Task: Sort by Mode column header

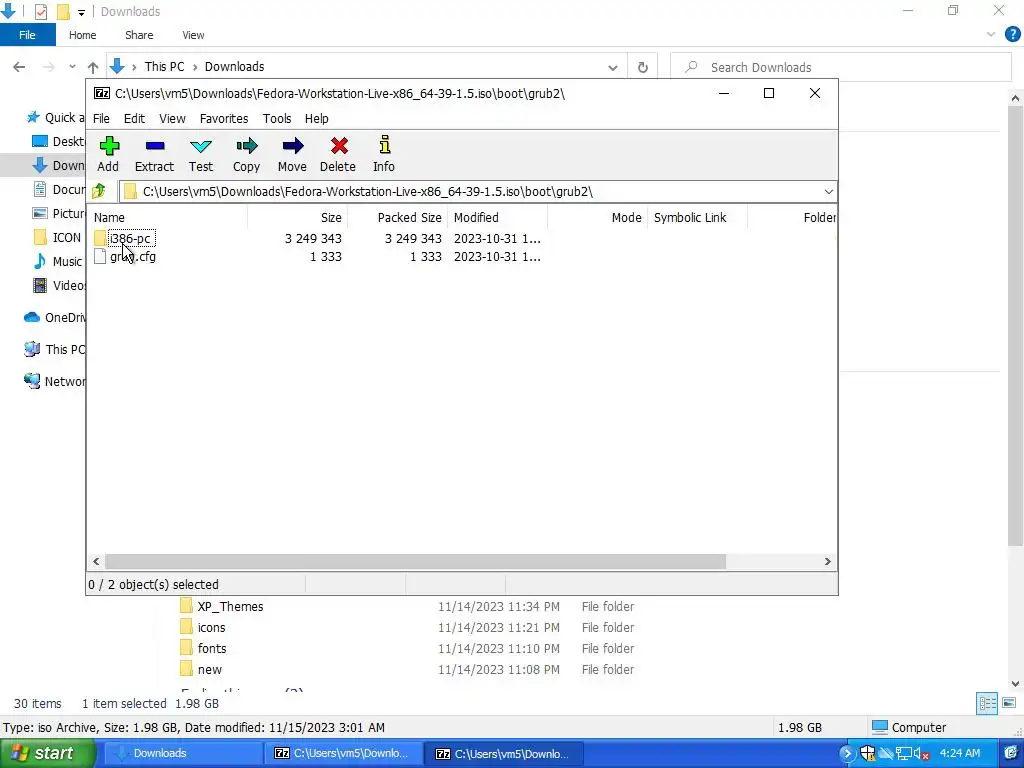Action: pyautogui.click(x=598, y=217)
